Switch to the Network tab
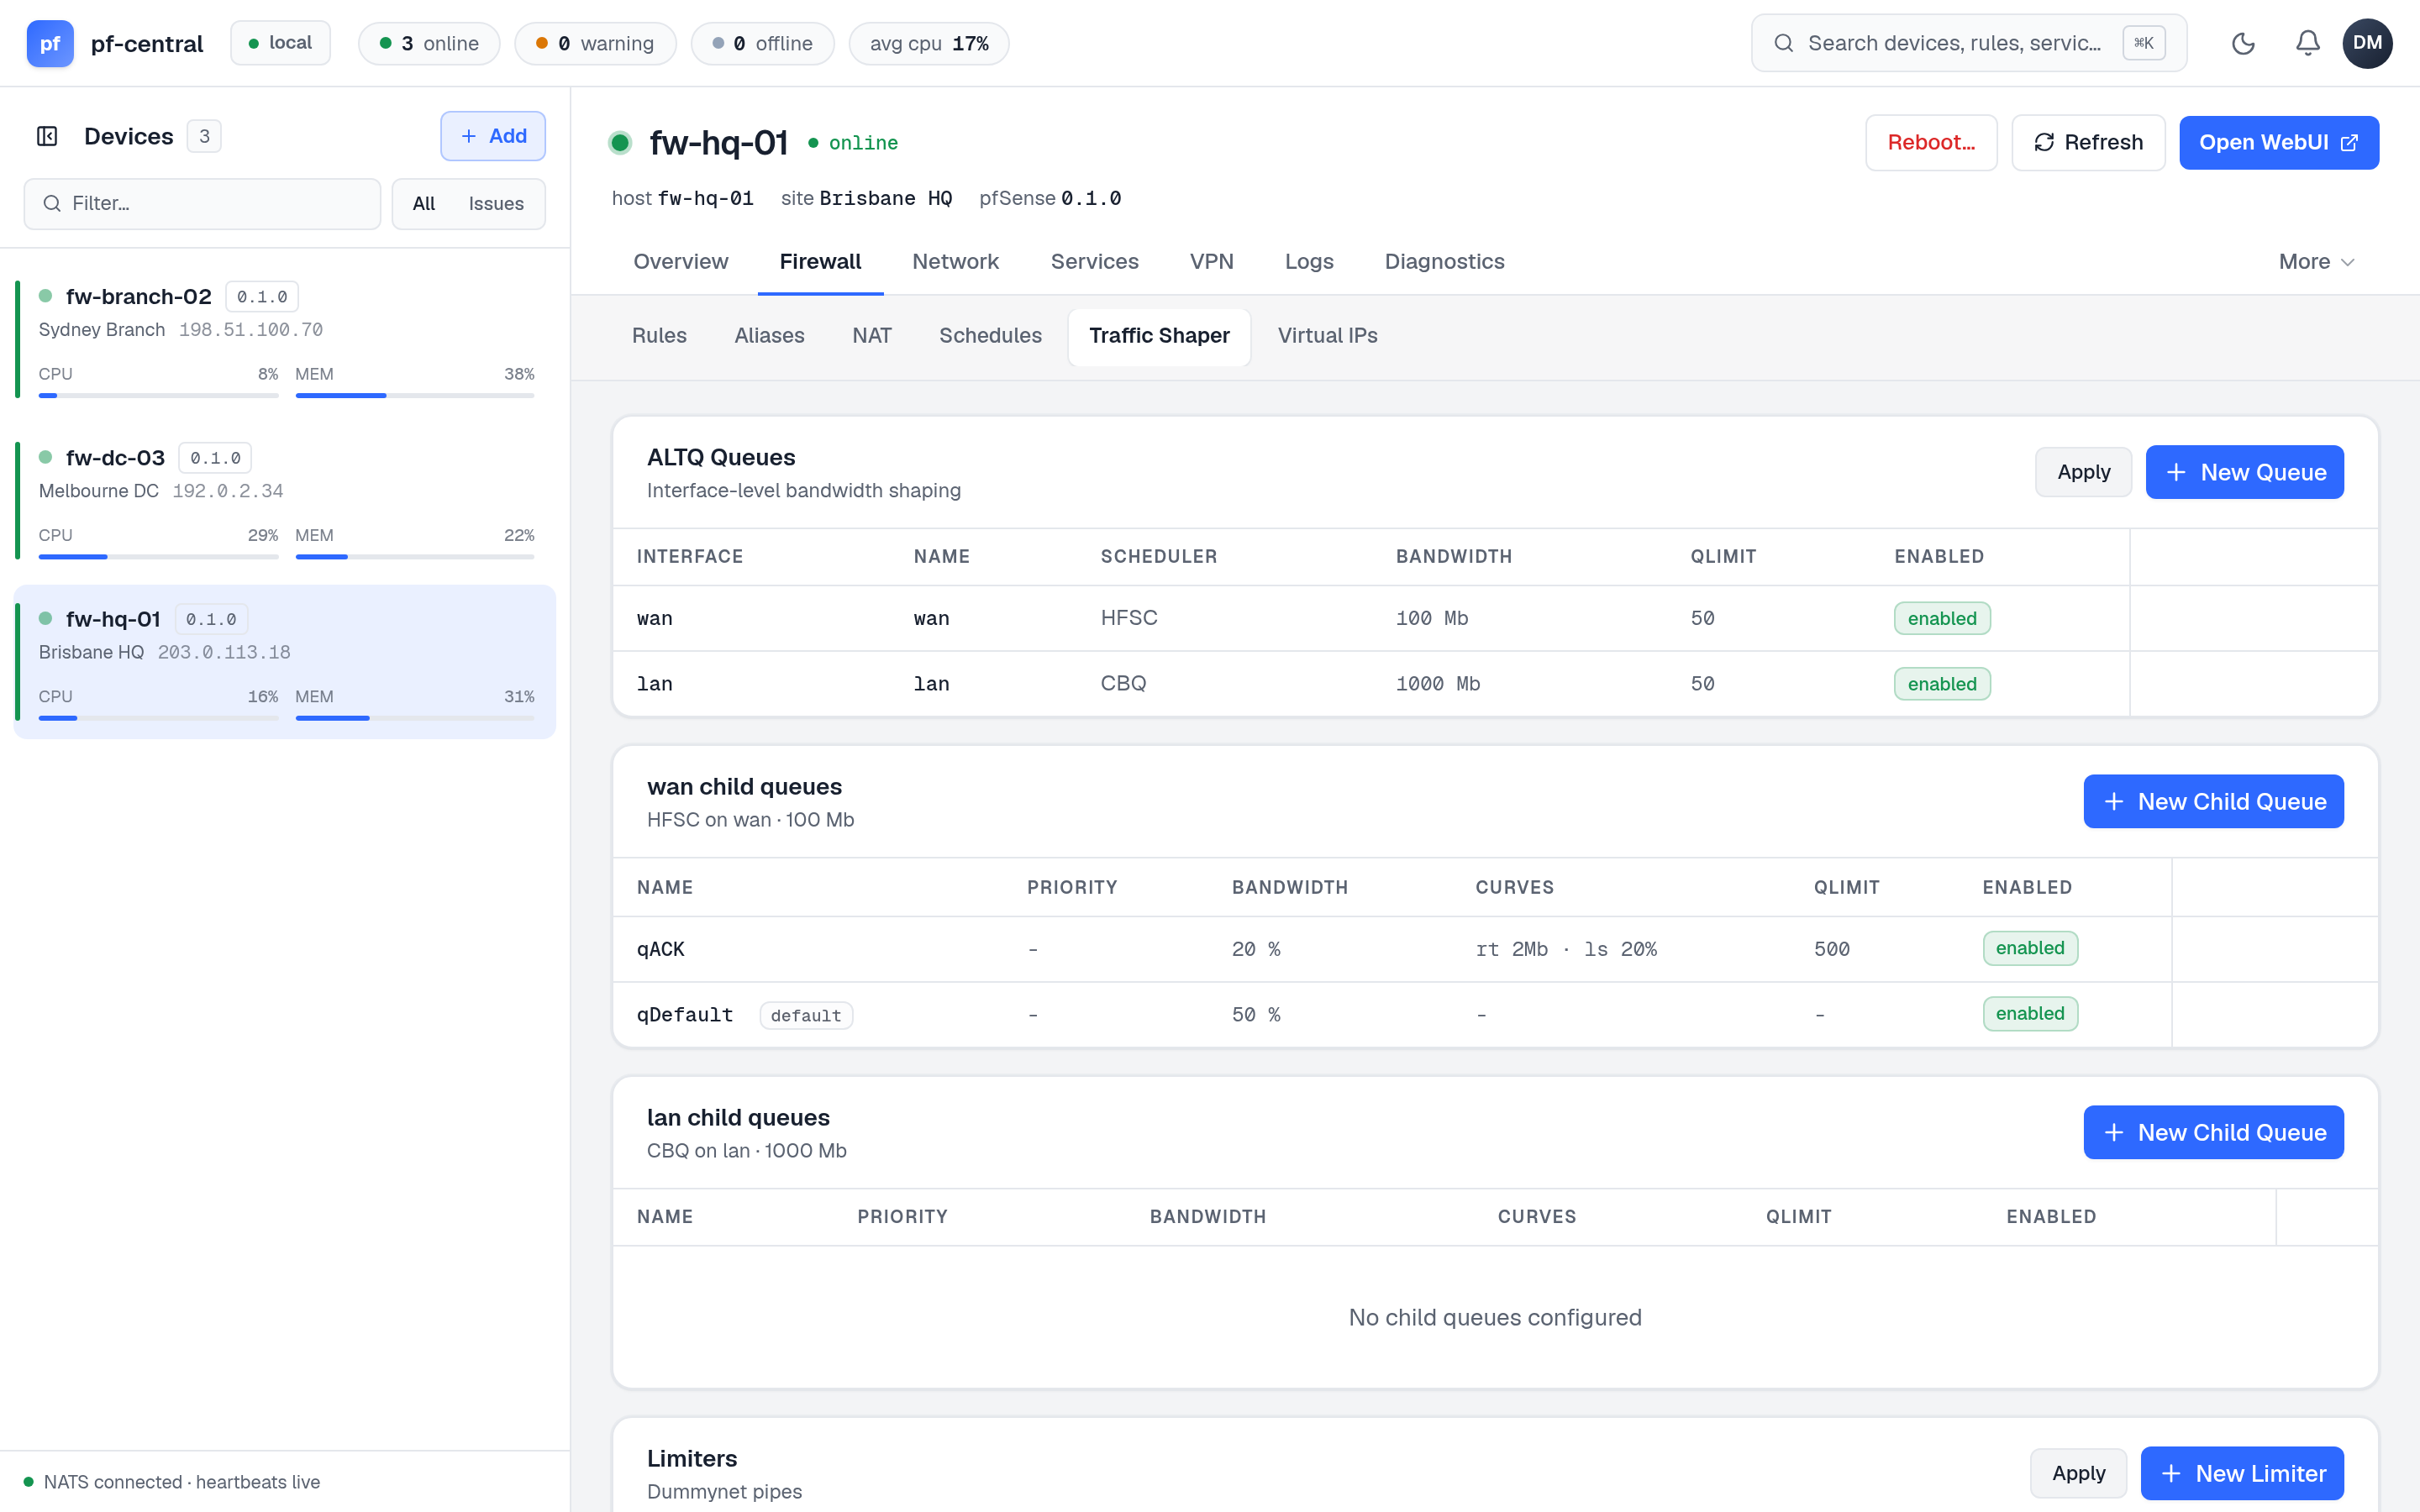The image size is (2420, 1512). pyautogui.click(x=955, y=262)
